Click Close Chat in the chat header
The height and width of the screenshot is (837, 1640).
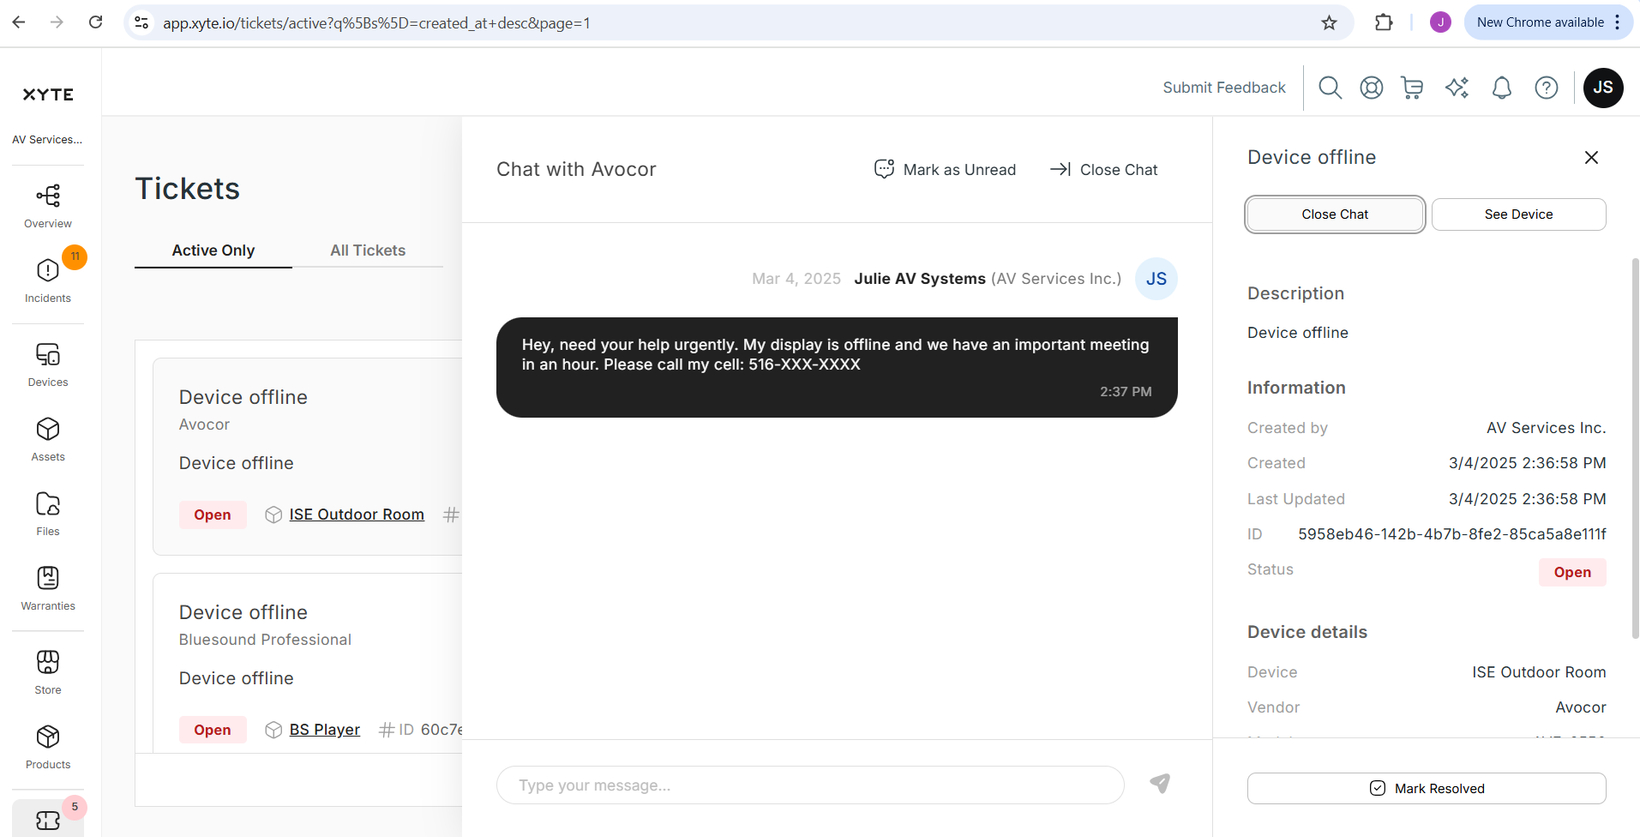[1104, 170]
